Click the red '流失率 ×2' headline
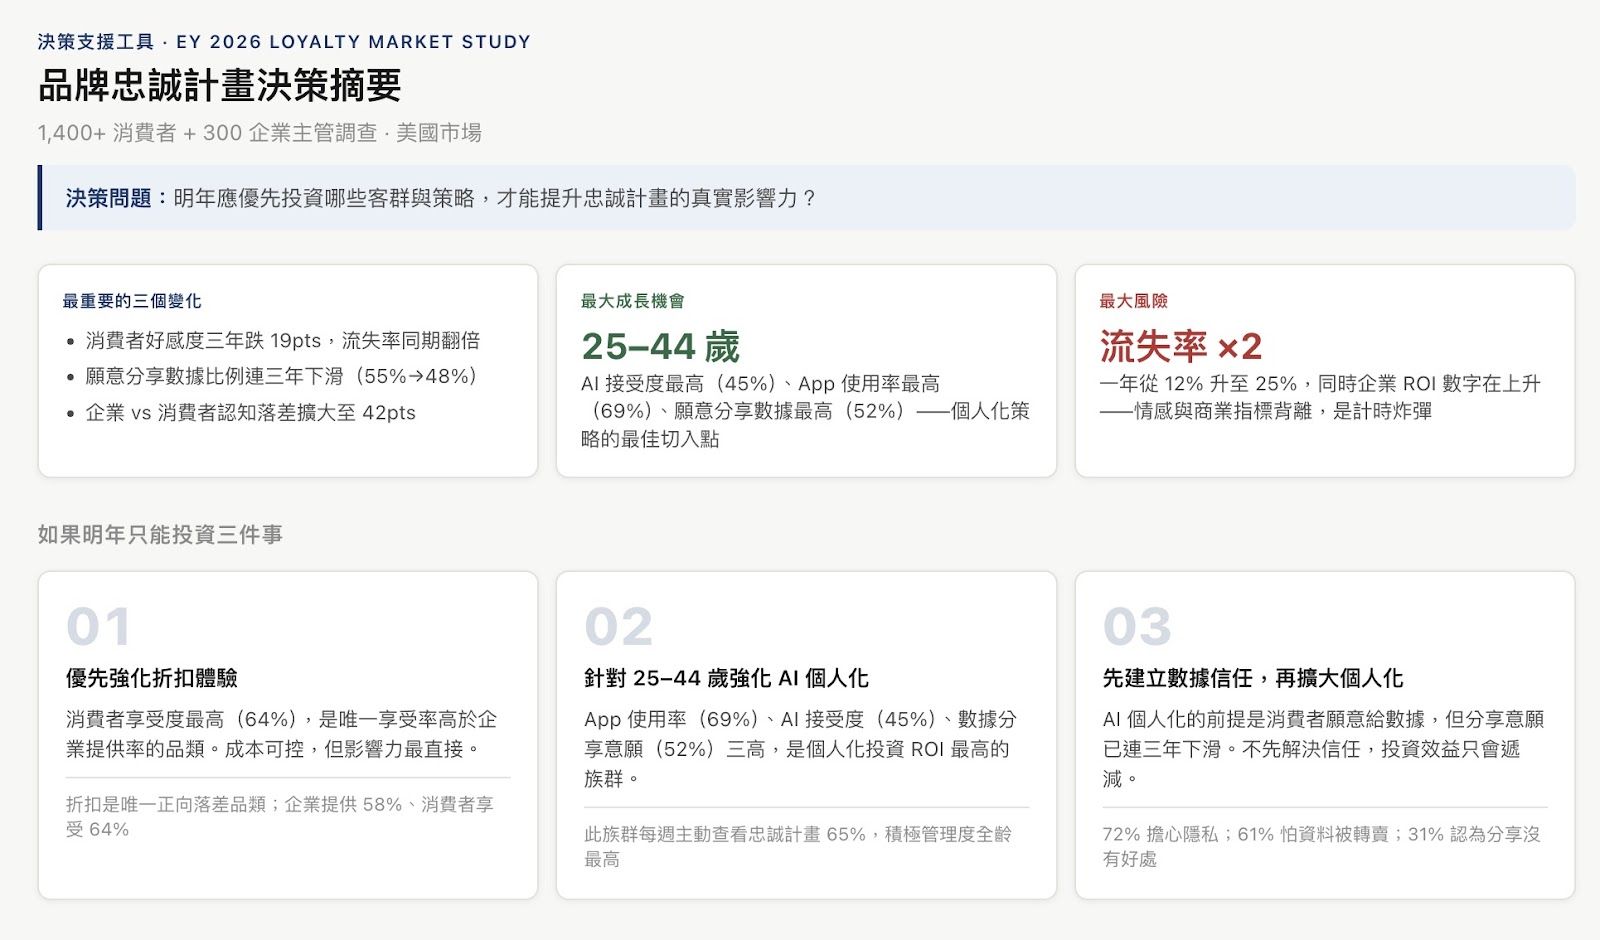The height and width of the screenshot is (940, 1600). (1181, 347)
